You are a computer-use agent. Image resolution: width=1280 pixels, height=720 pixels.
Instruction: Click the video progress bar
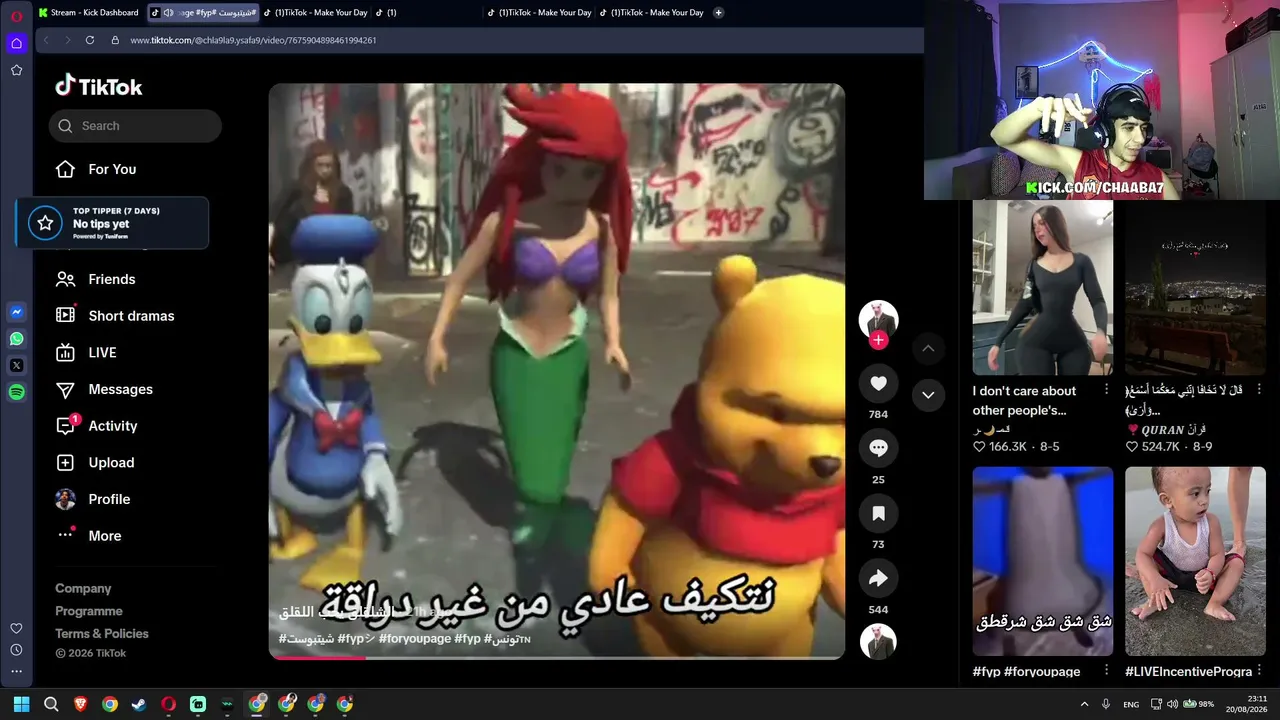[x=556, y=657]
